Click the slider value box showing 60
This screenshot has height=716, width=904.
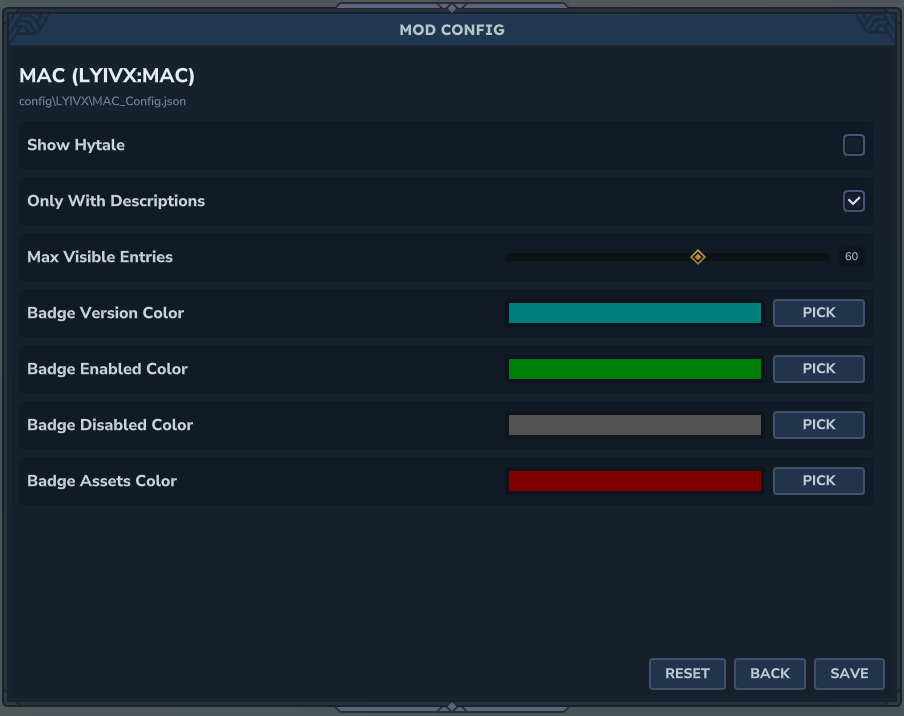[851, 257]
